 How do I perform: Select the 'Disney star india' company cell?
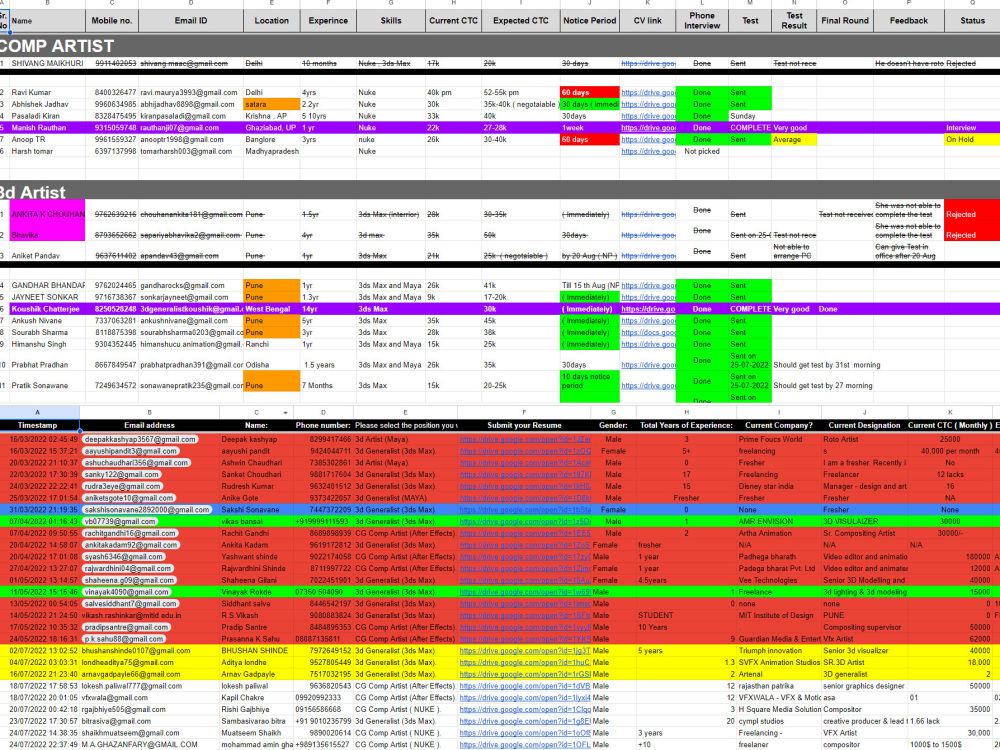pyautogui.click(x=779, y=486)
